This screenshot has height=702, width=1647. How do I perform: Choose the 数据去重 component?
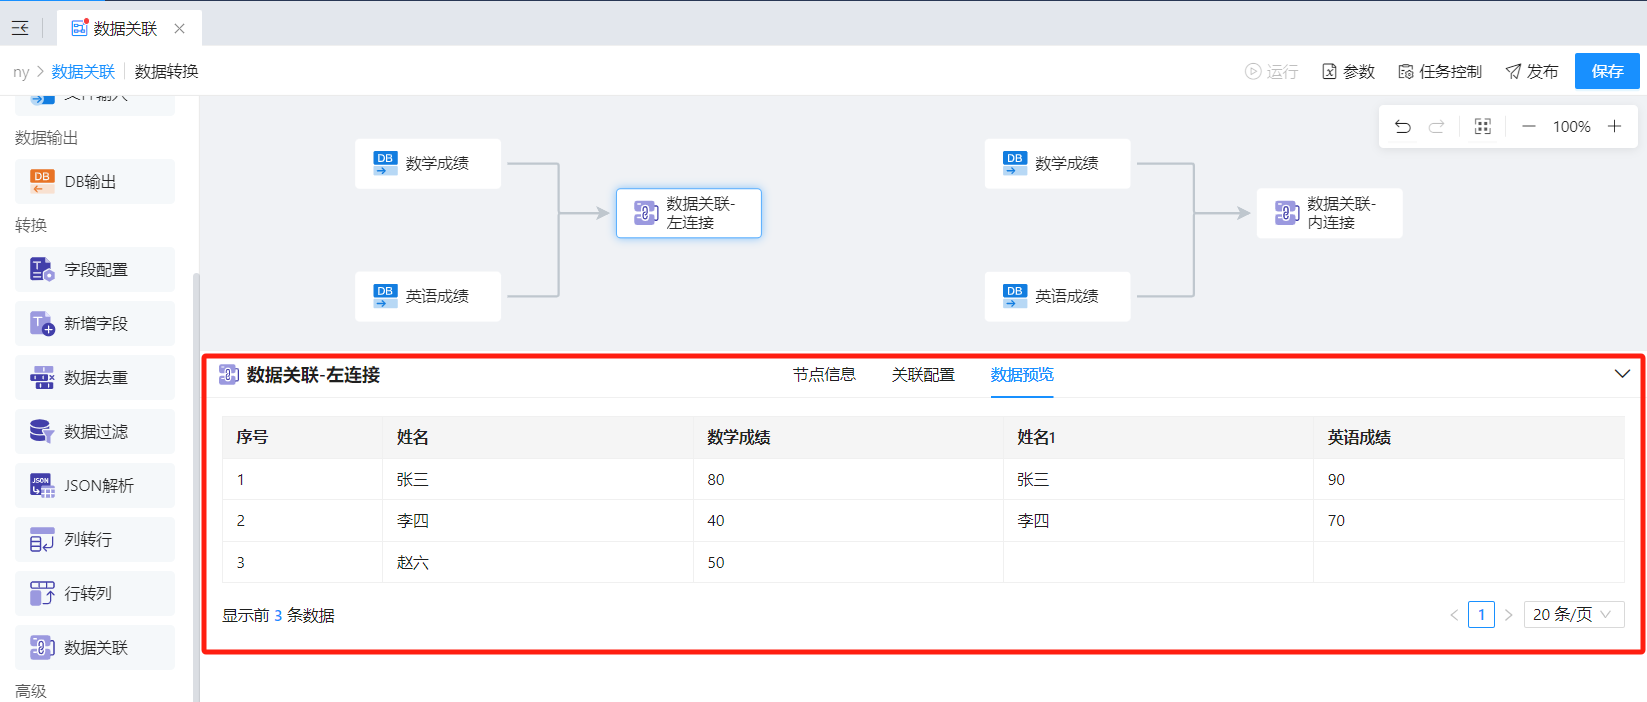coord(94,378)
